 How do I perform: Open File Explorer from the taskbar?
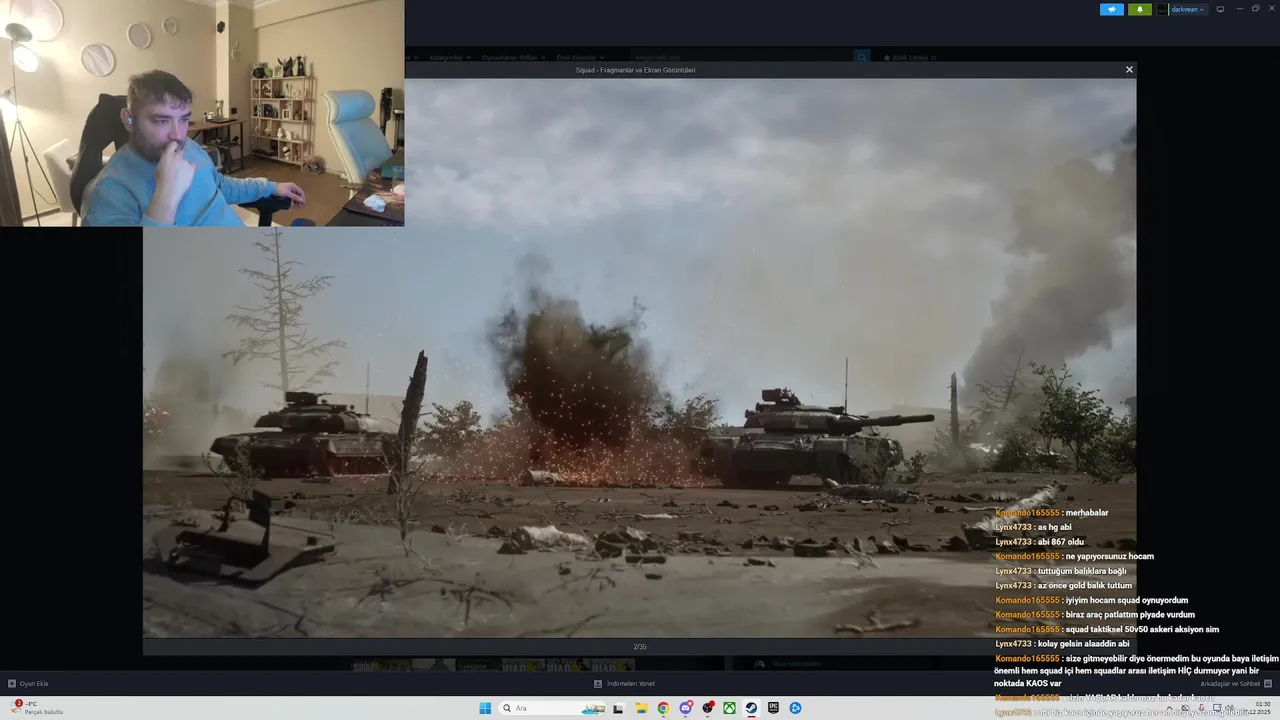641,708
